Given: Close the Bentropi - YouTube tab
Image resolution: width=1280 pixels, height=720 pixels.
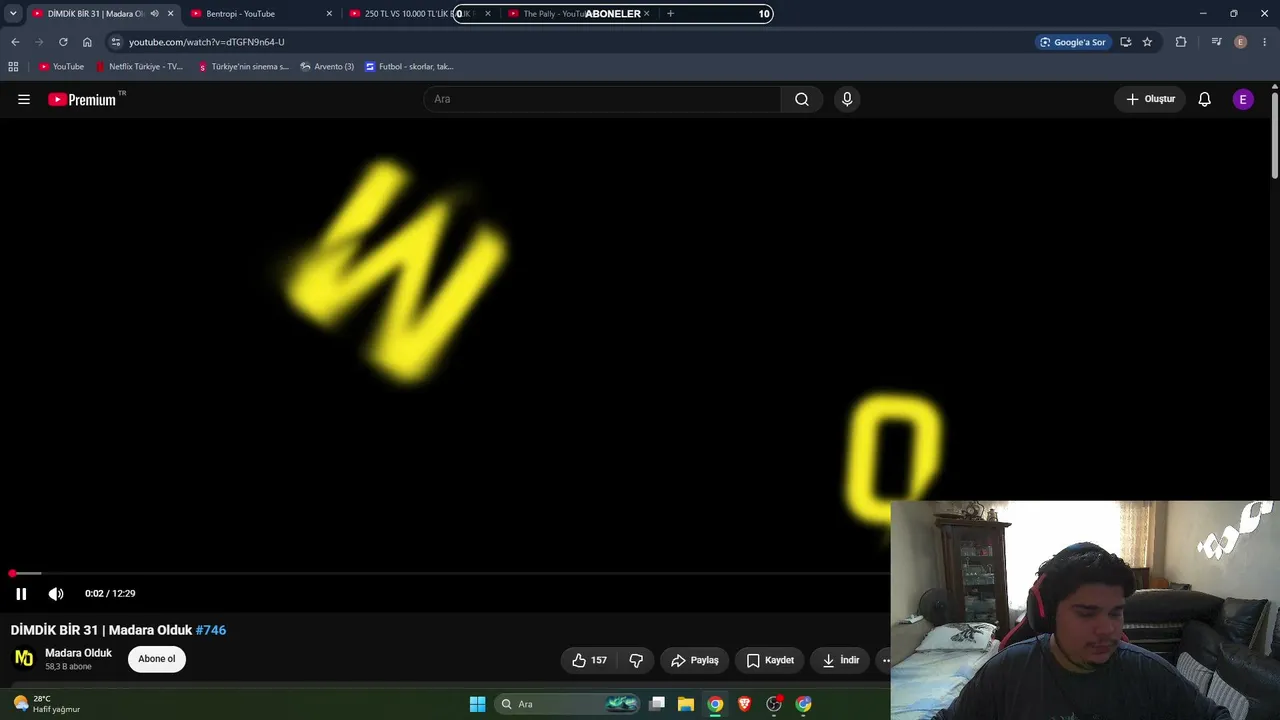Looking at the screenshot, I should pyautogui.click(x=329, y=14).
